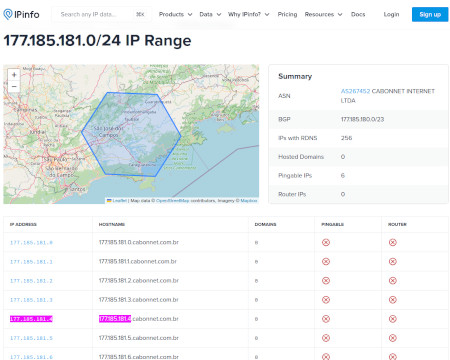Click the domains count for 177.185.181.0
This screenshot has height=360, width=450.
point(256,243)
